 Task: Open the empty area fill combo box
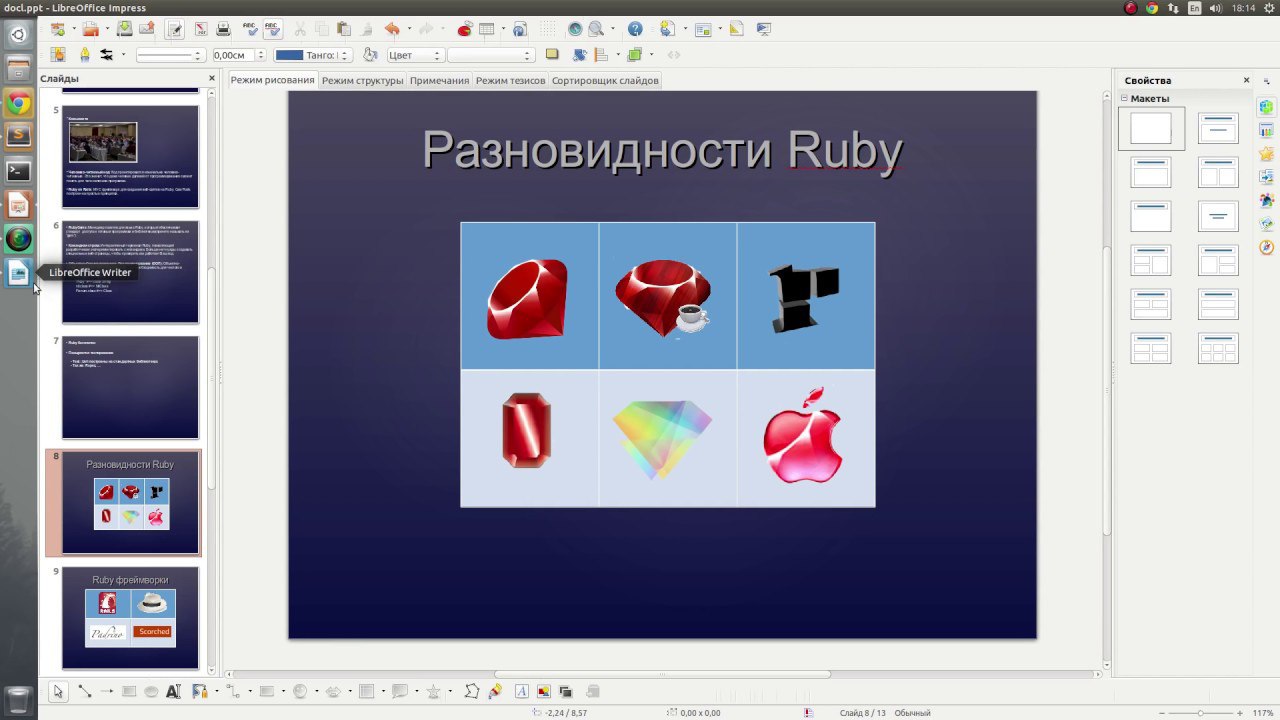490,55
